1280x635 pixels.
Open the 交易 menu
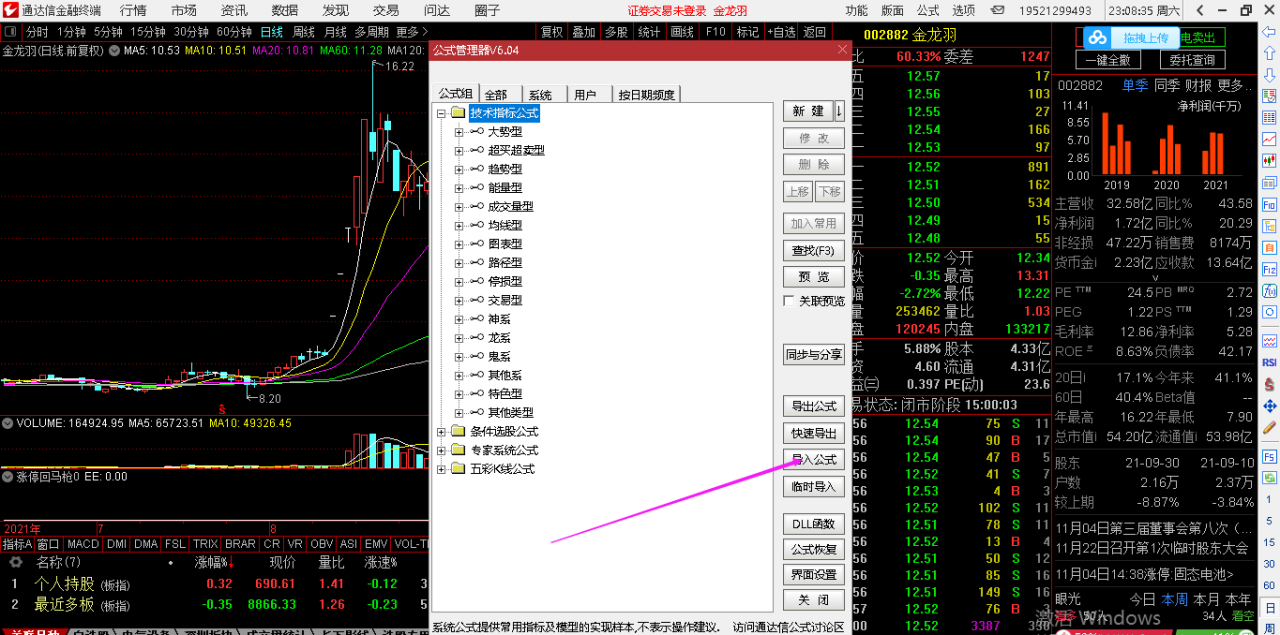(x=386, y=10)
